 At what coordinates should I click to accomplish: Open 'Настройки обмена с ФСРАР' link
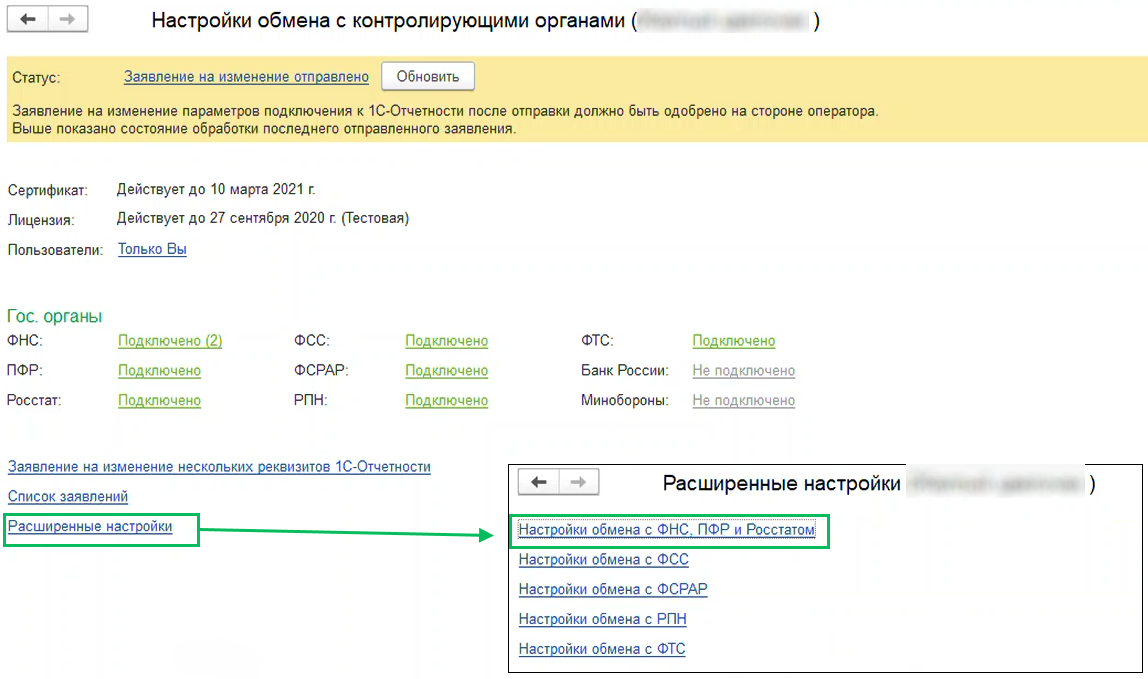614,589
